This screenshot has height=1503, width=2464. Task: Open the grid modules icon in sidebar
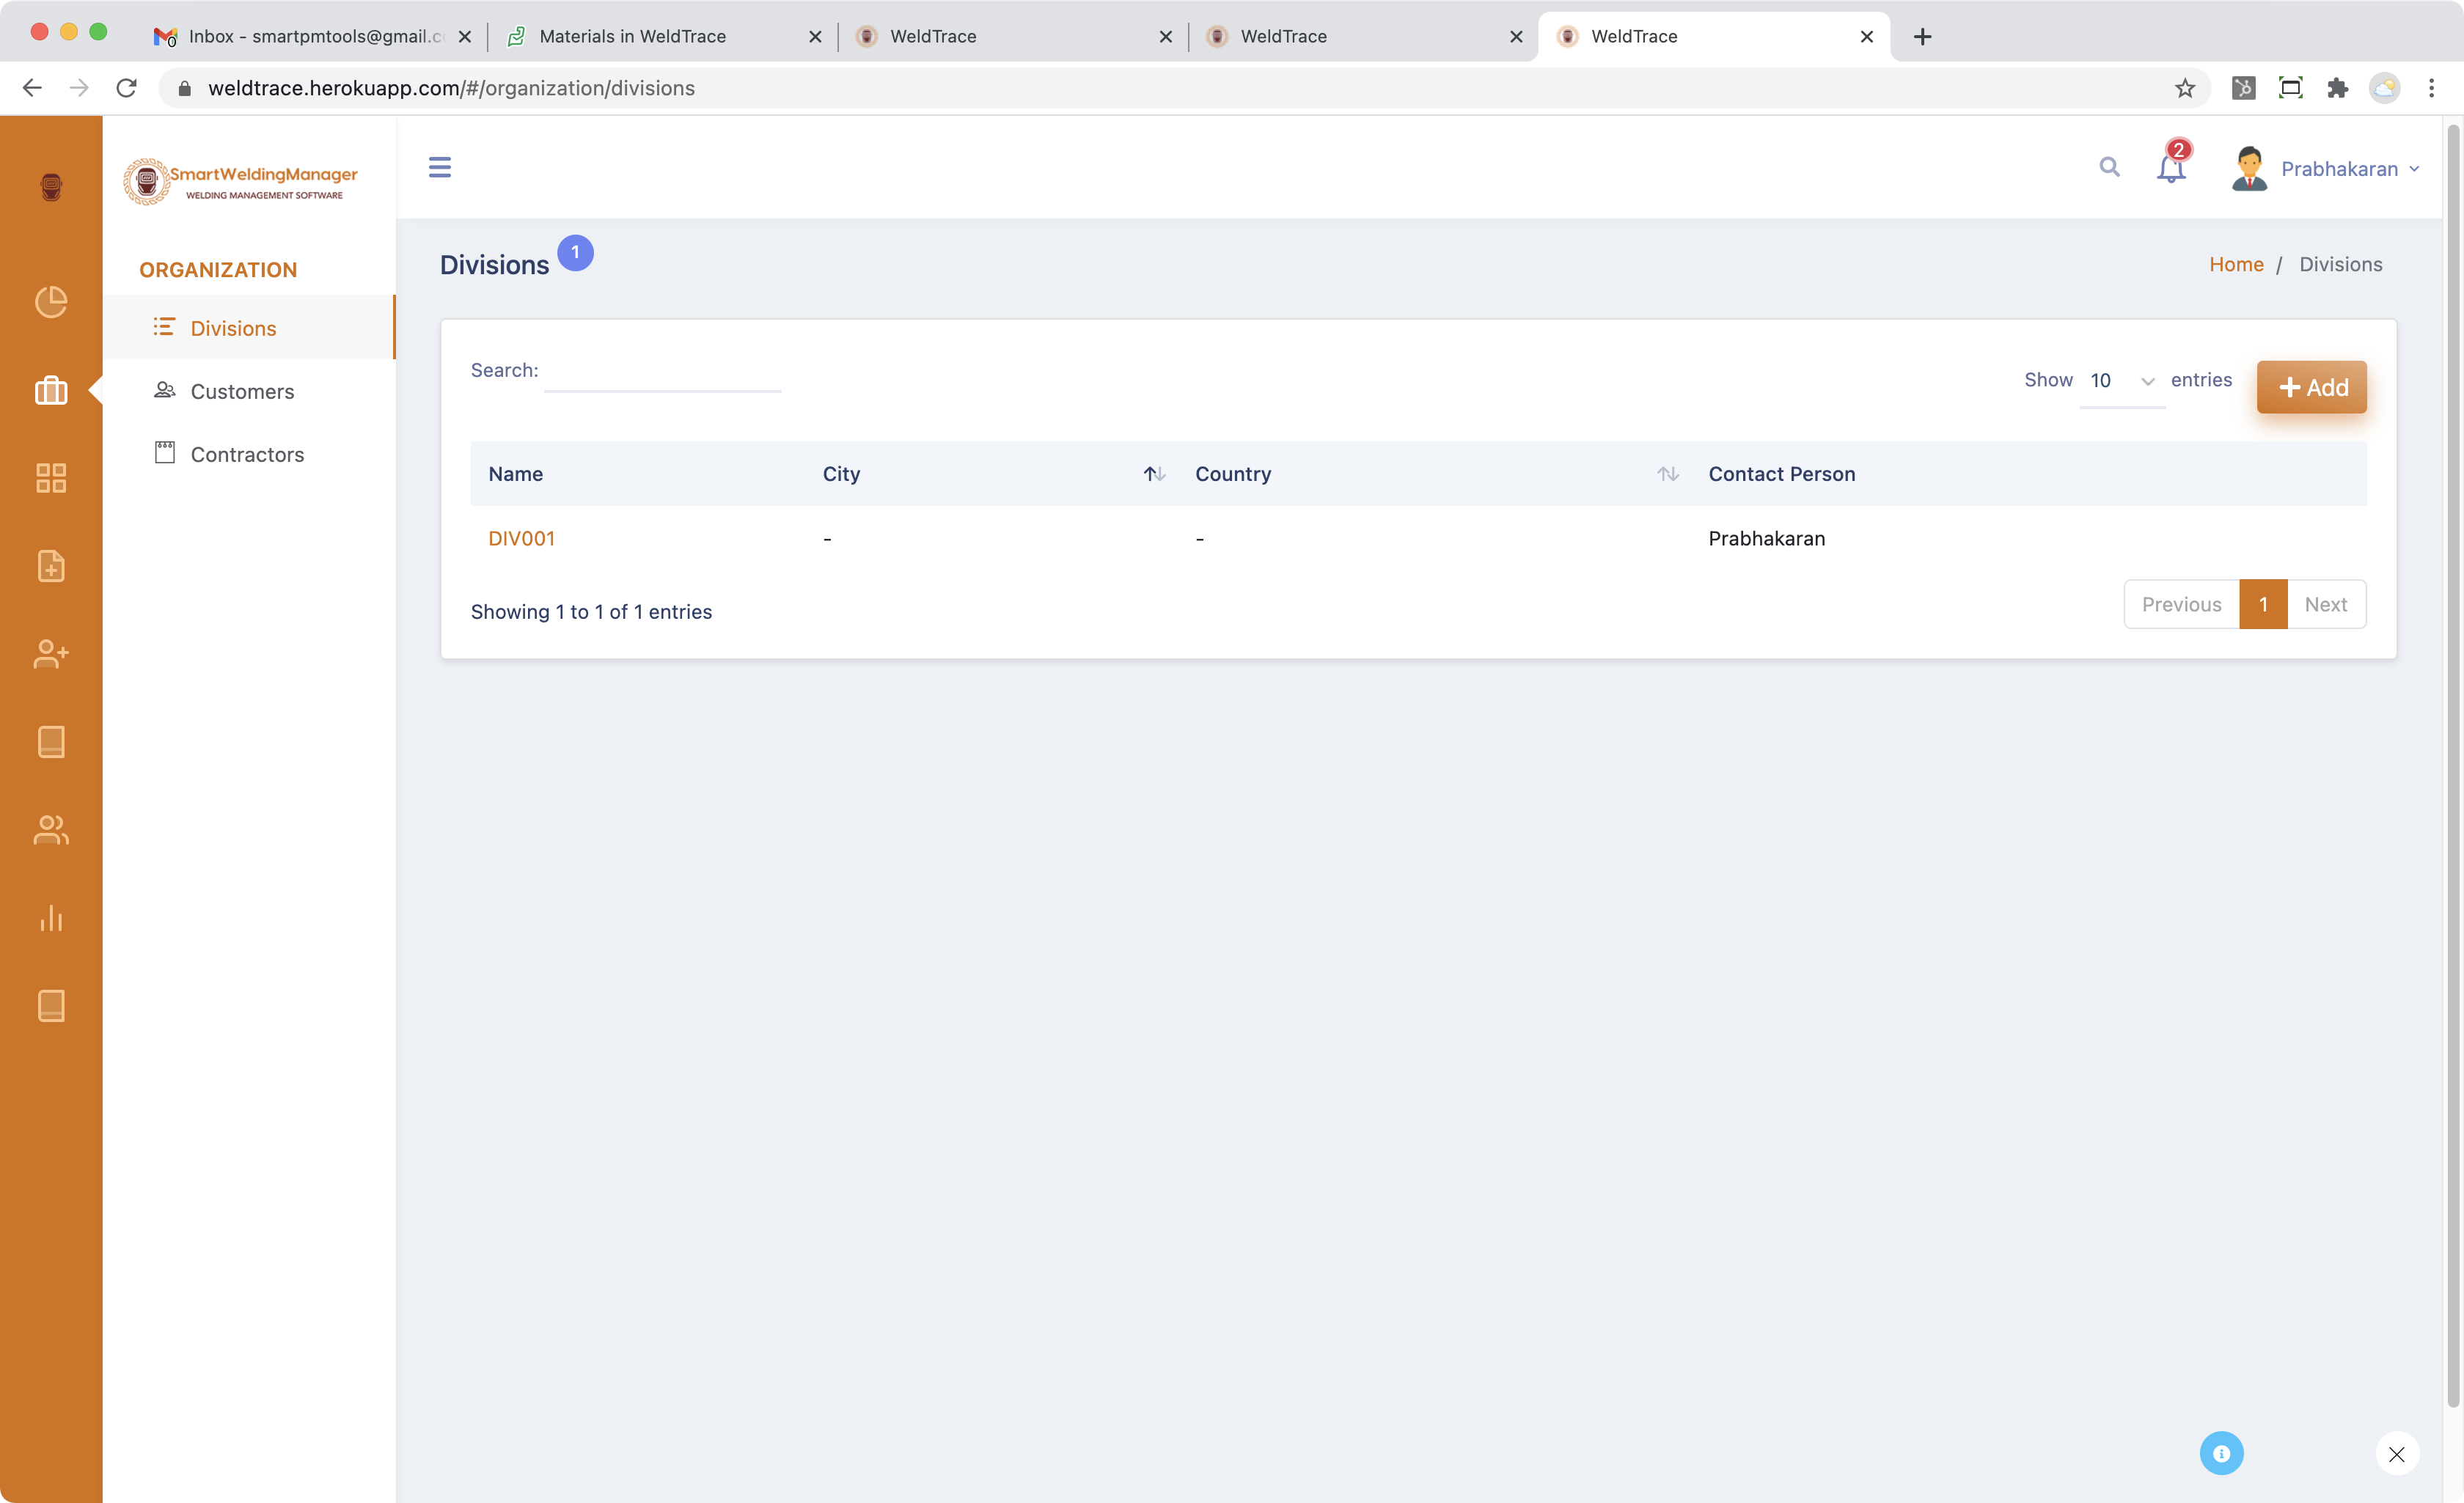pyautogui.click(x=51, y=478)
